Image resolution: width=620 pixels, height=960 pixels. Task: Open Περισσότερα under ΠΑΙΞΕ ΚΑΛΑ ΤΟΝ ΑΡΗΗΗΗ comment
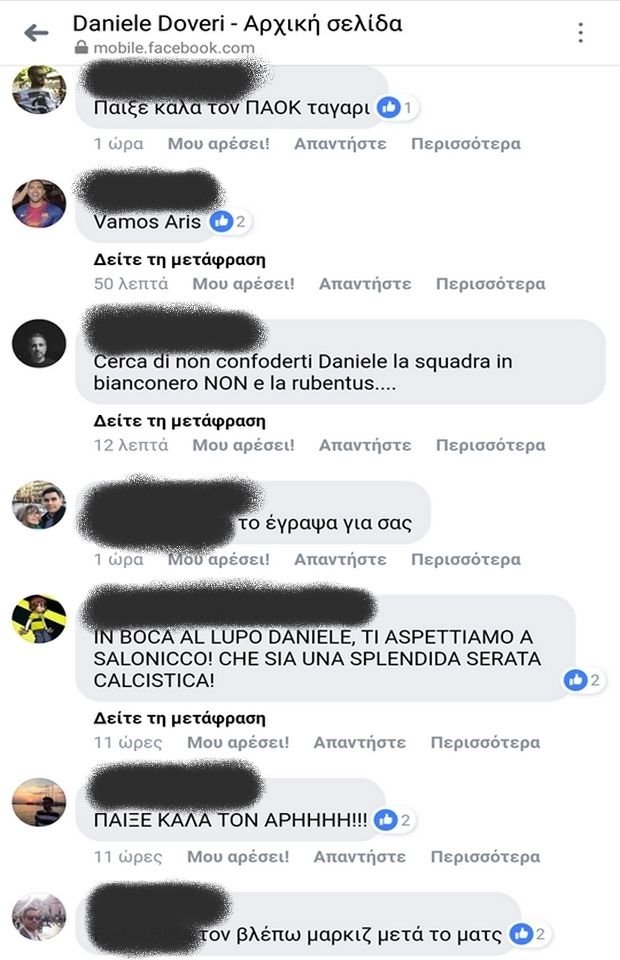click(x=485, y=857)
